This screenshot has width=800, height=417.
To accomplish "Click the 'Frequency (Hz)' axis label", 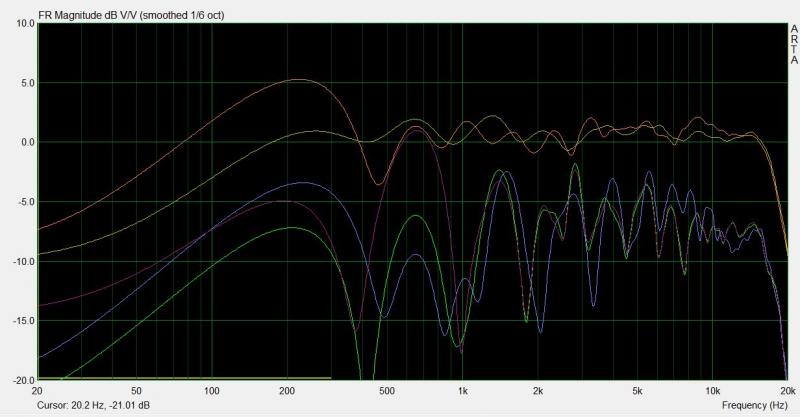I will click(754, 405).
